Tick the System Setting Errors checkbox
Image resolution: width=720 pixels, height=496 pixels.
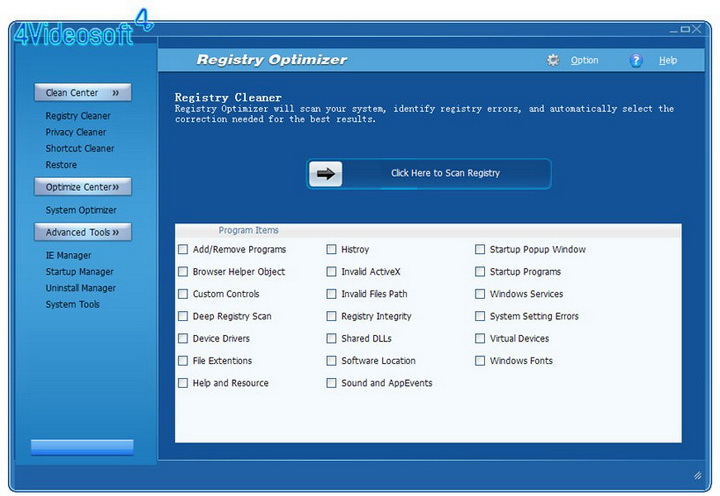tap(480, 316)
